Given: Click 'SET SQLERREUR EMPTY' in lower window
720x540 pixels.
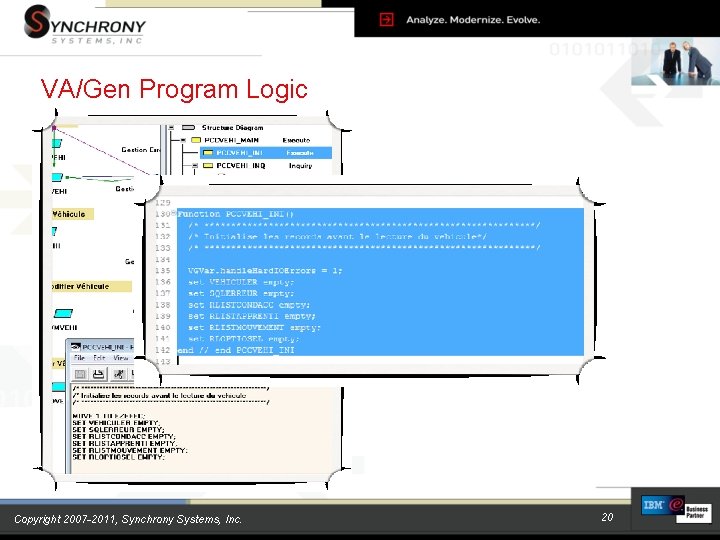Looking at the screenshot, I should pos(118,429).
